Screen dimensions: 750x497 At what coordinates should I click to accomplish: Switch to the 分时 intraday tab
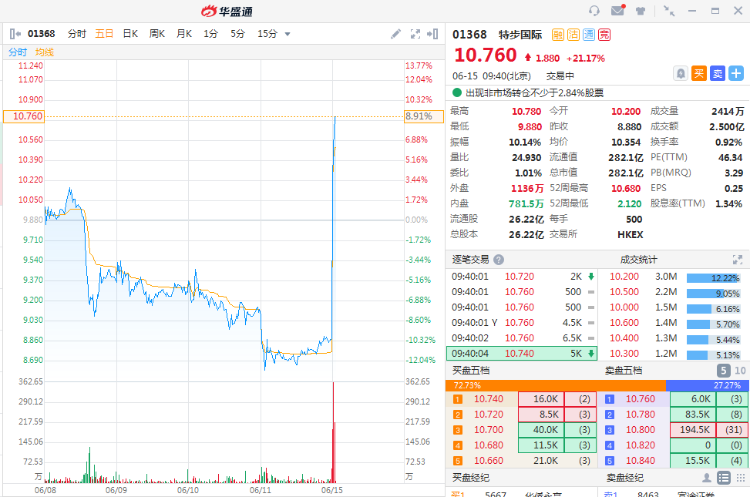pos(77,33)
